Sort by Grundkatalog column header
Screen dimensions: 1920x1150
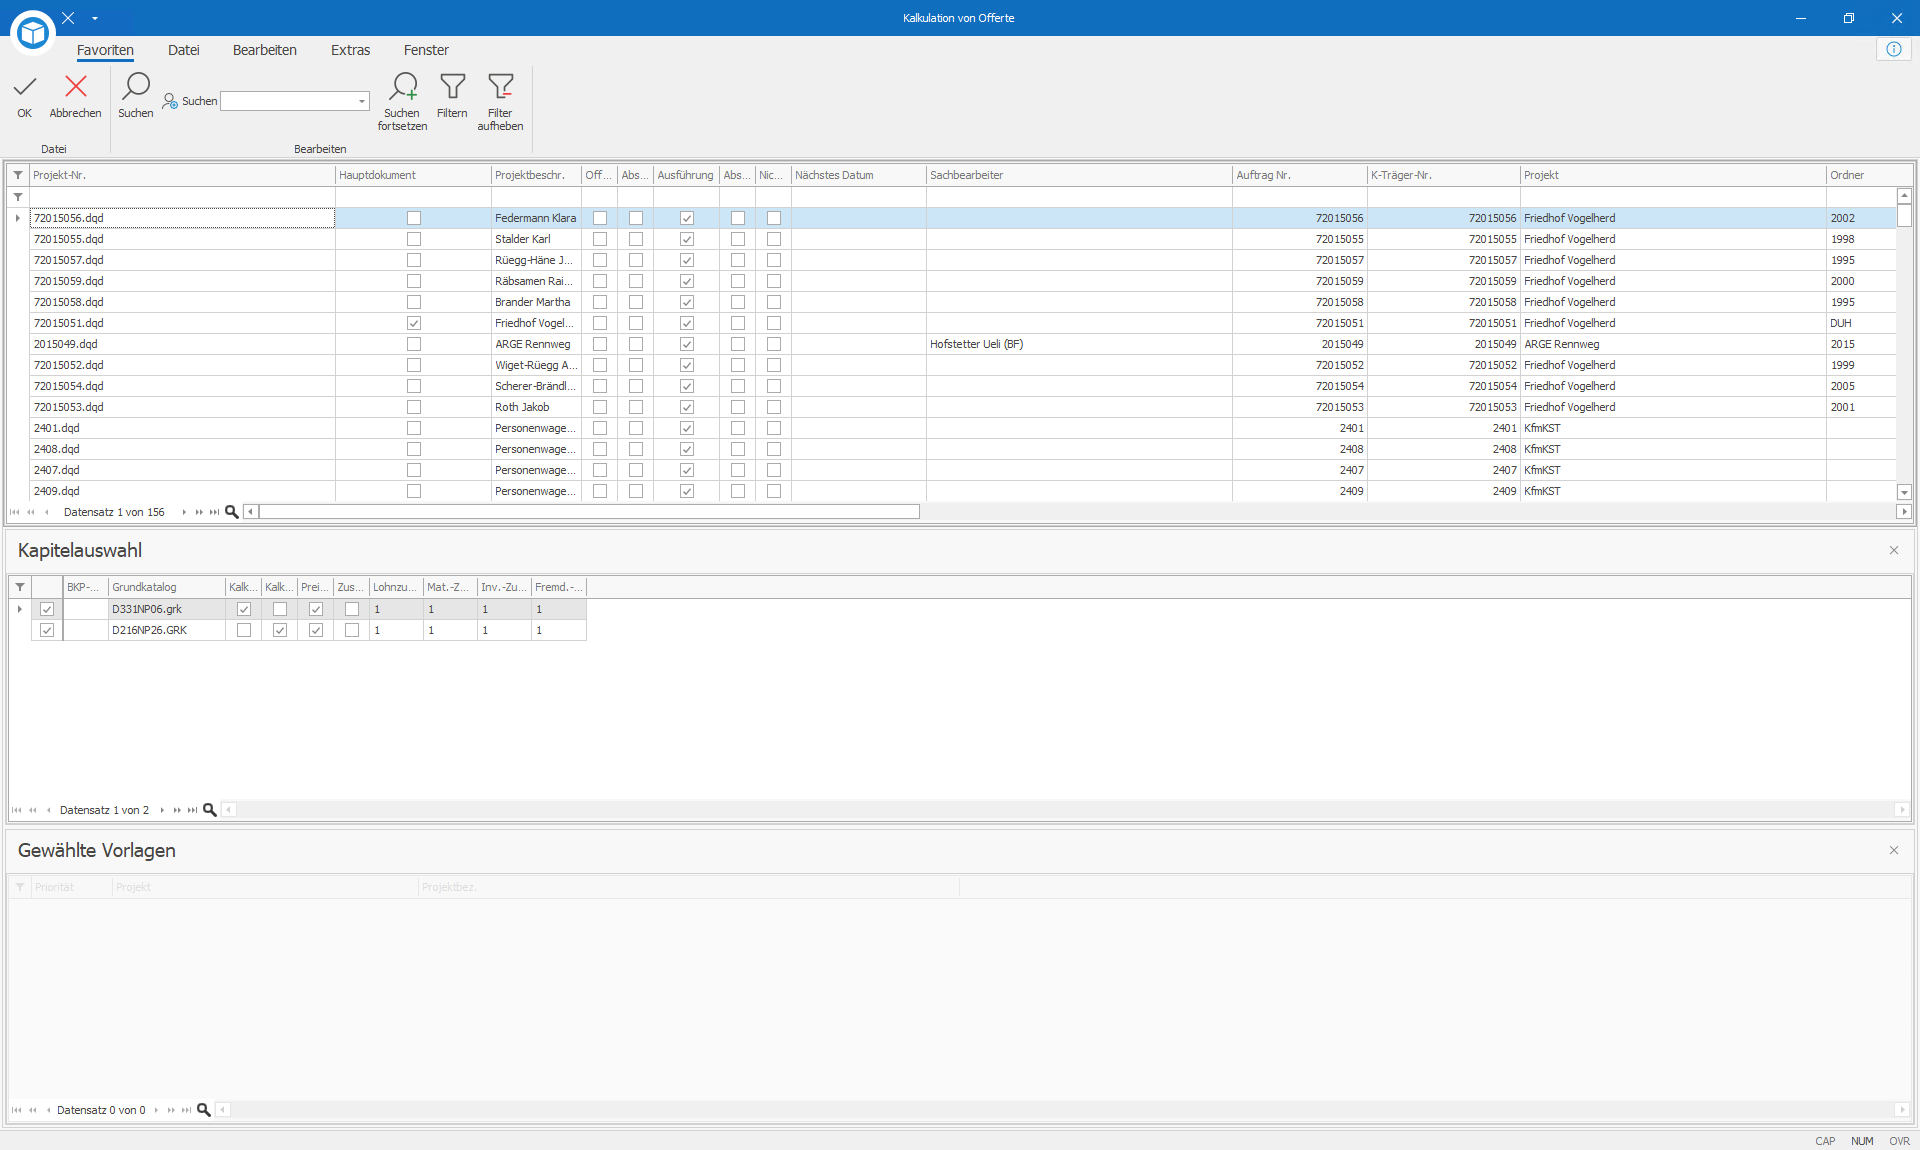(x=167, y=587)
